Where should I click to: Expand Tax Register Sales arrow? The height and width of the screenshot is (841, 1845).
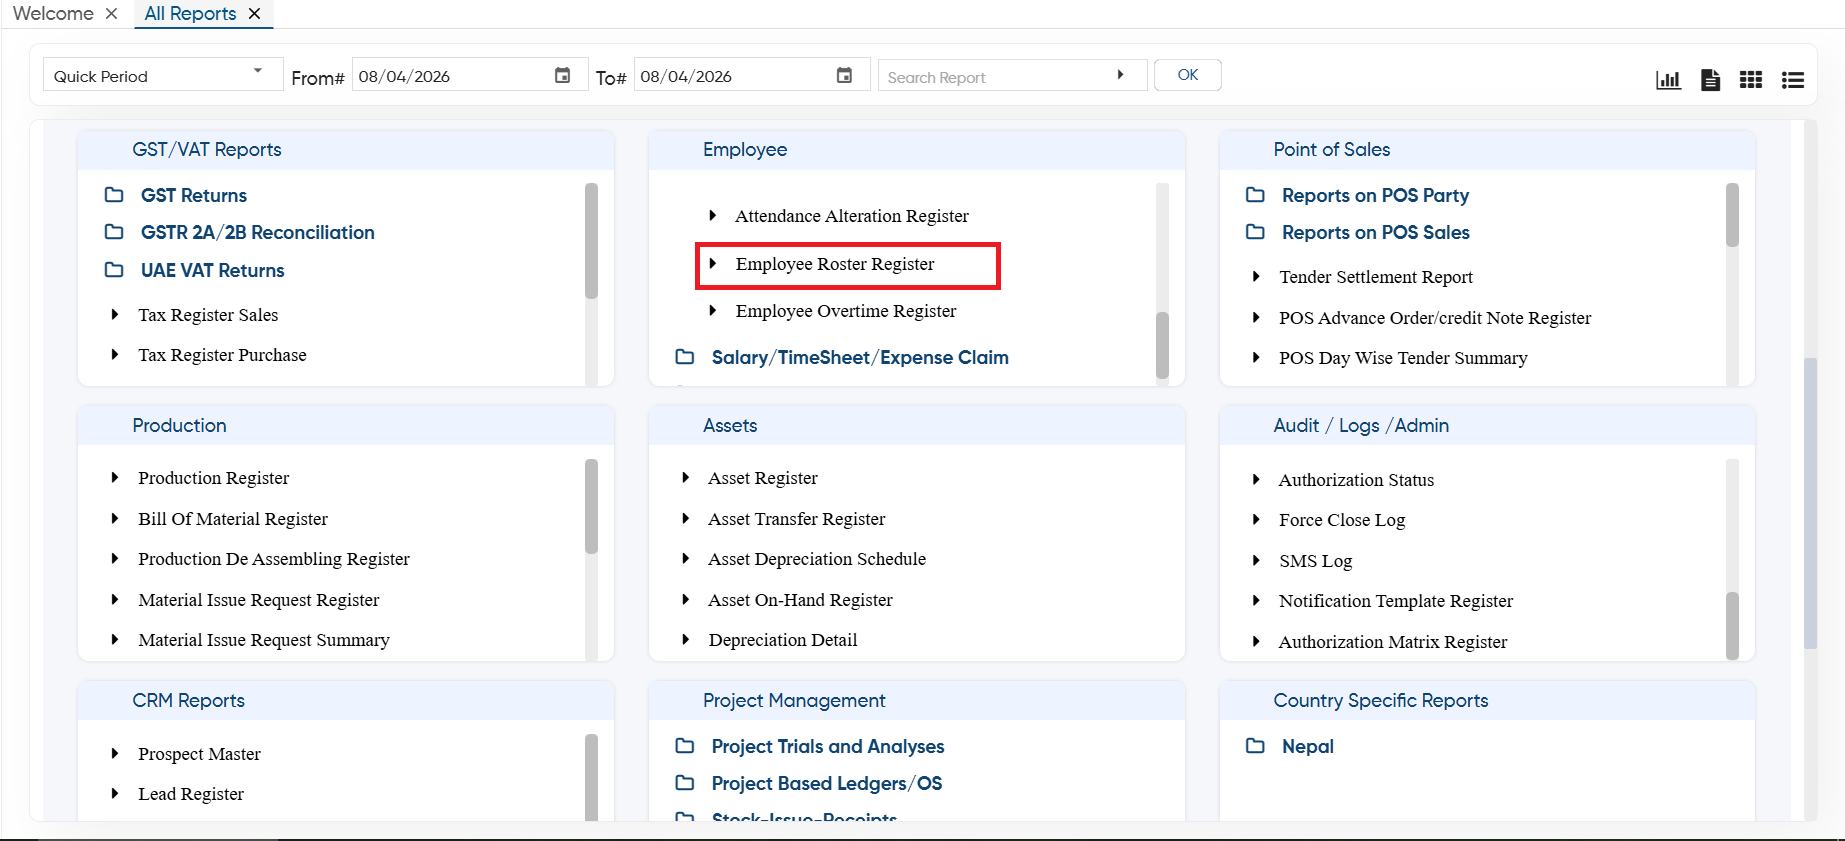point(115,314)
